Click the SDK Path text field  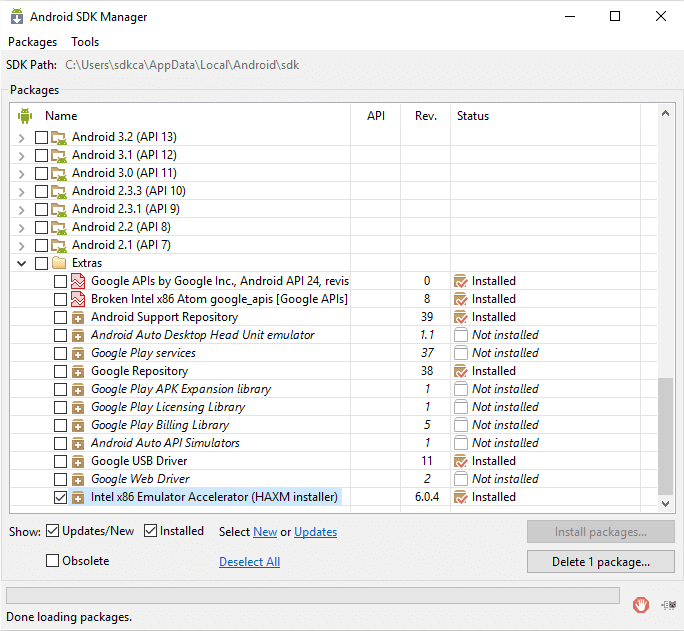(x=182, y=65)
